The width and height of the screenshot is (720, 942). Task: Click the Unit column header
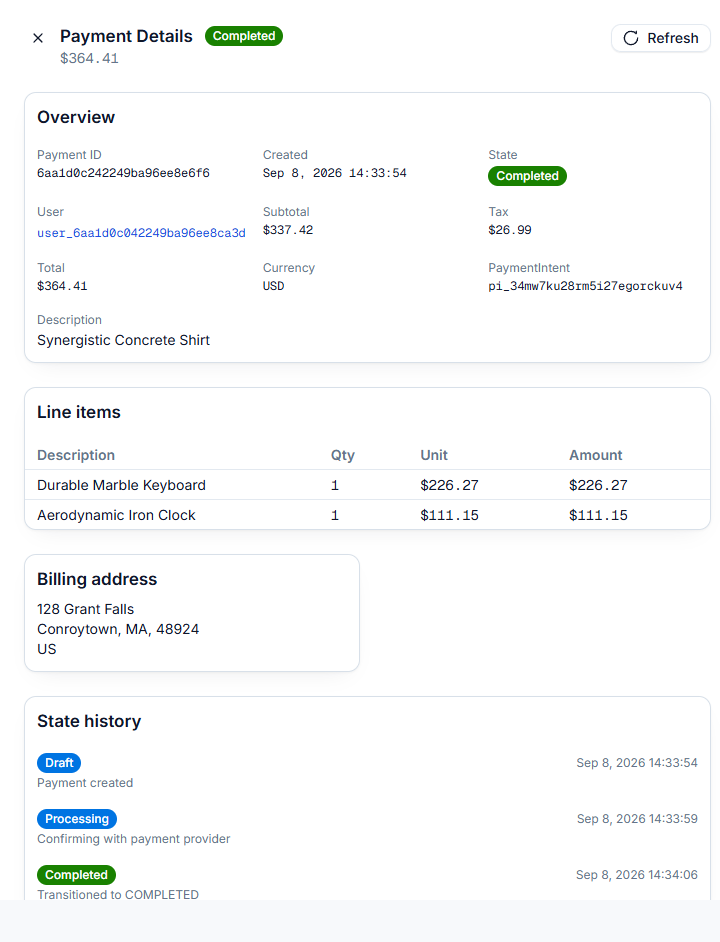coord(434,455)
